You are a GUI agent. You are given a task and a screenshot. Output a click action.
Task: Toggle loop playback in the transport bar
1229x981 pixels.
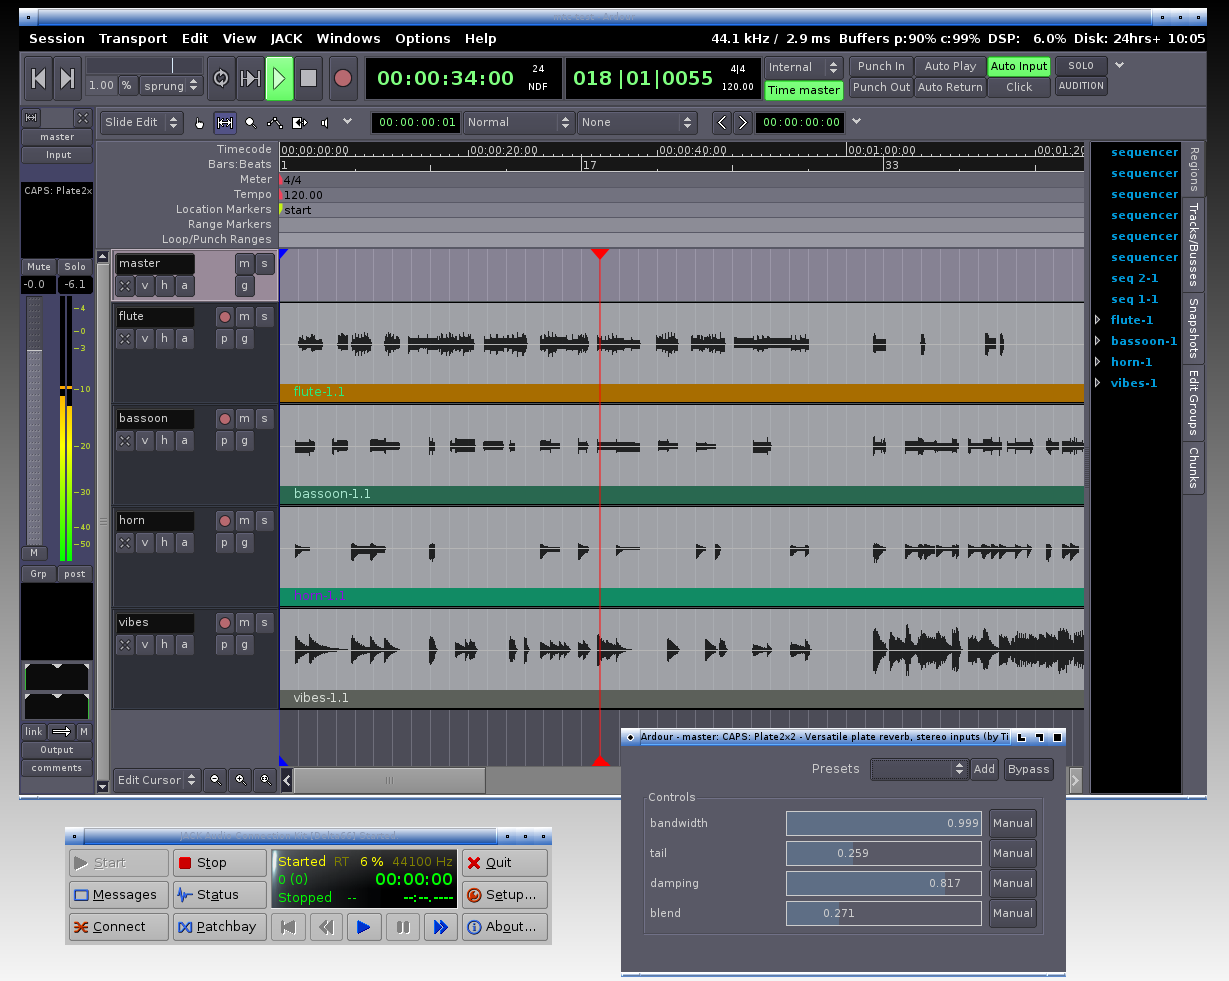click(x=221, y=78)
